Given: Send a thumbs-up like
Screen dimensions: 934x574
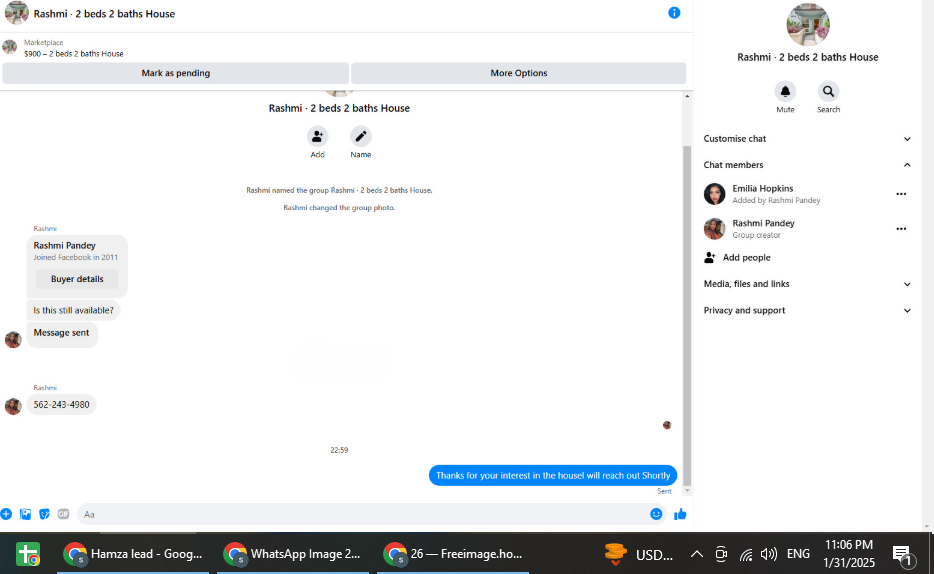Looking at the screenshot, I should 680,514.
